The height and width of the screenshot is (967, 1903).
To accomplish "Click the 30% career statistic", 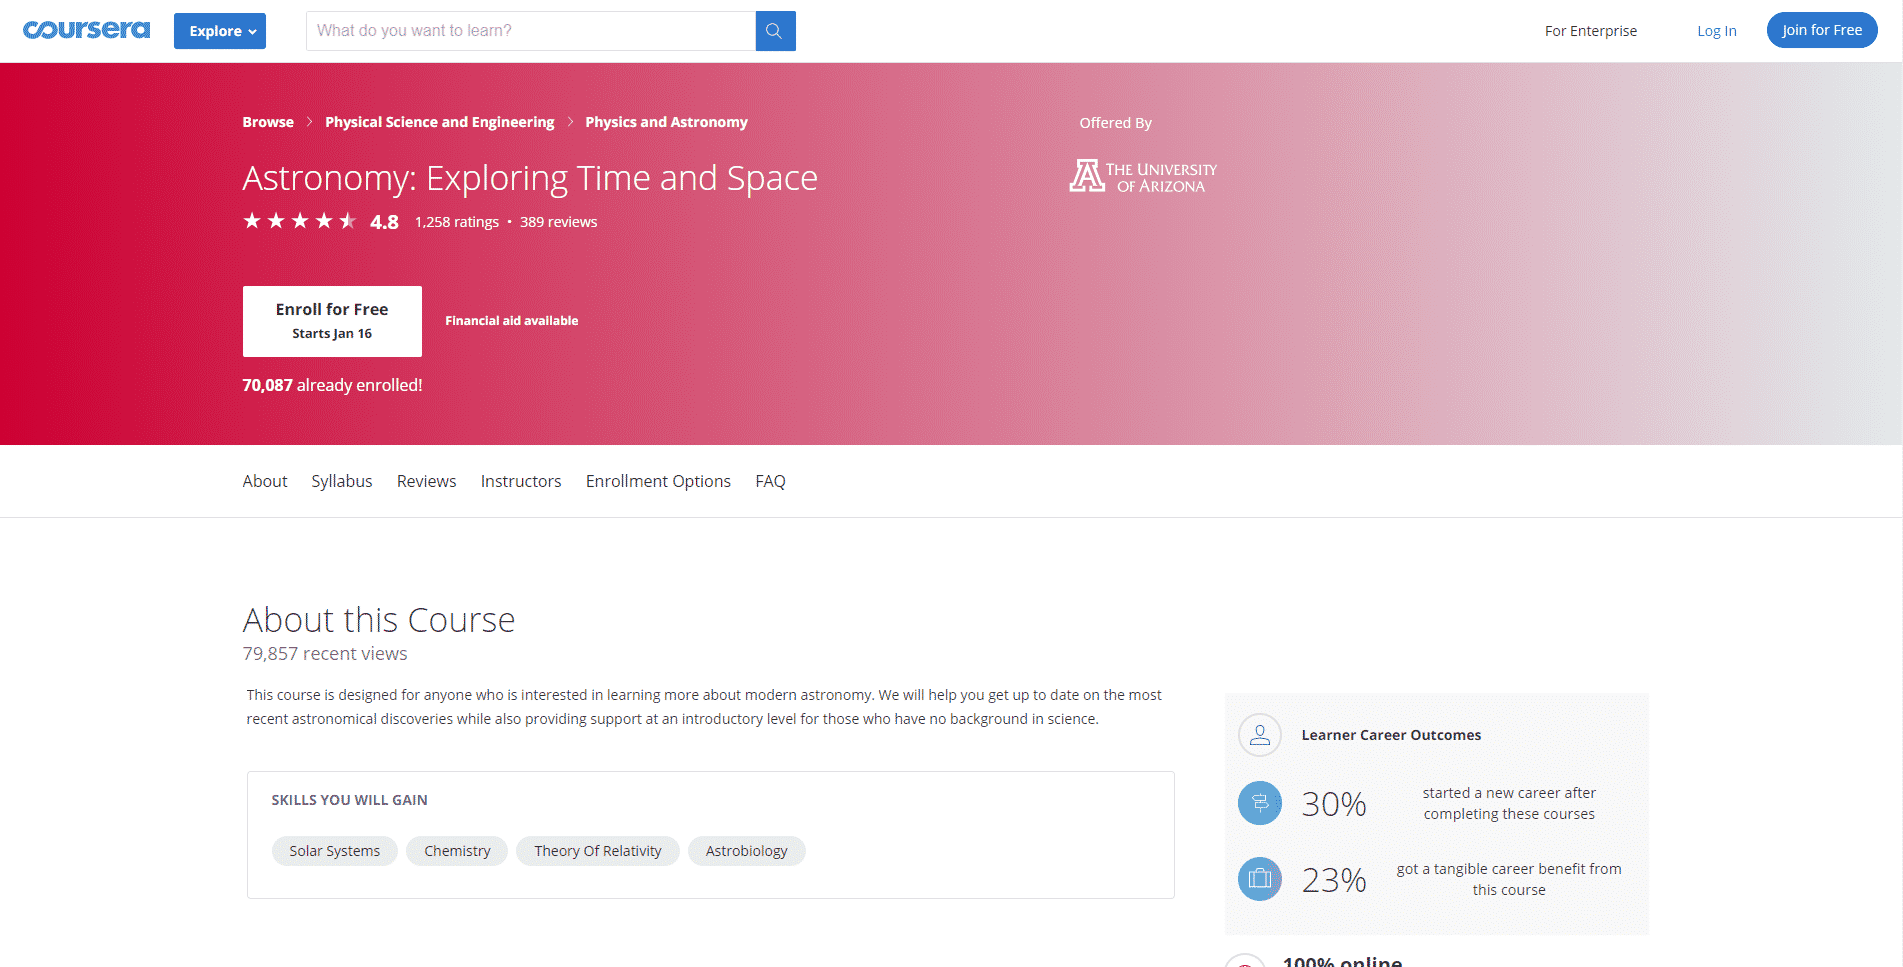I will 1334,804.
